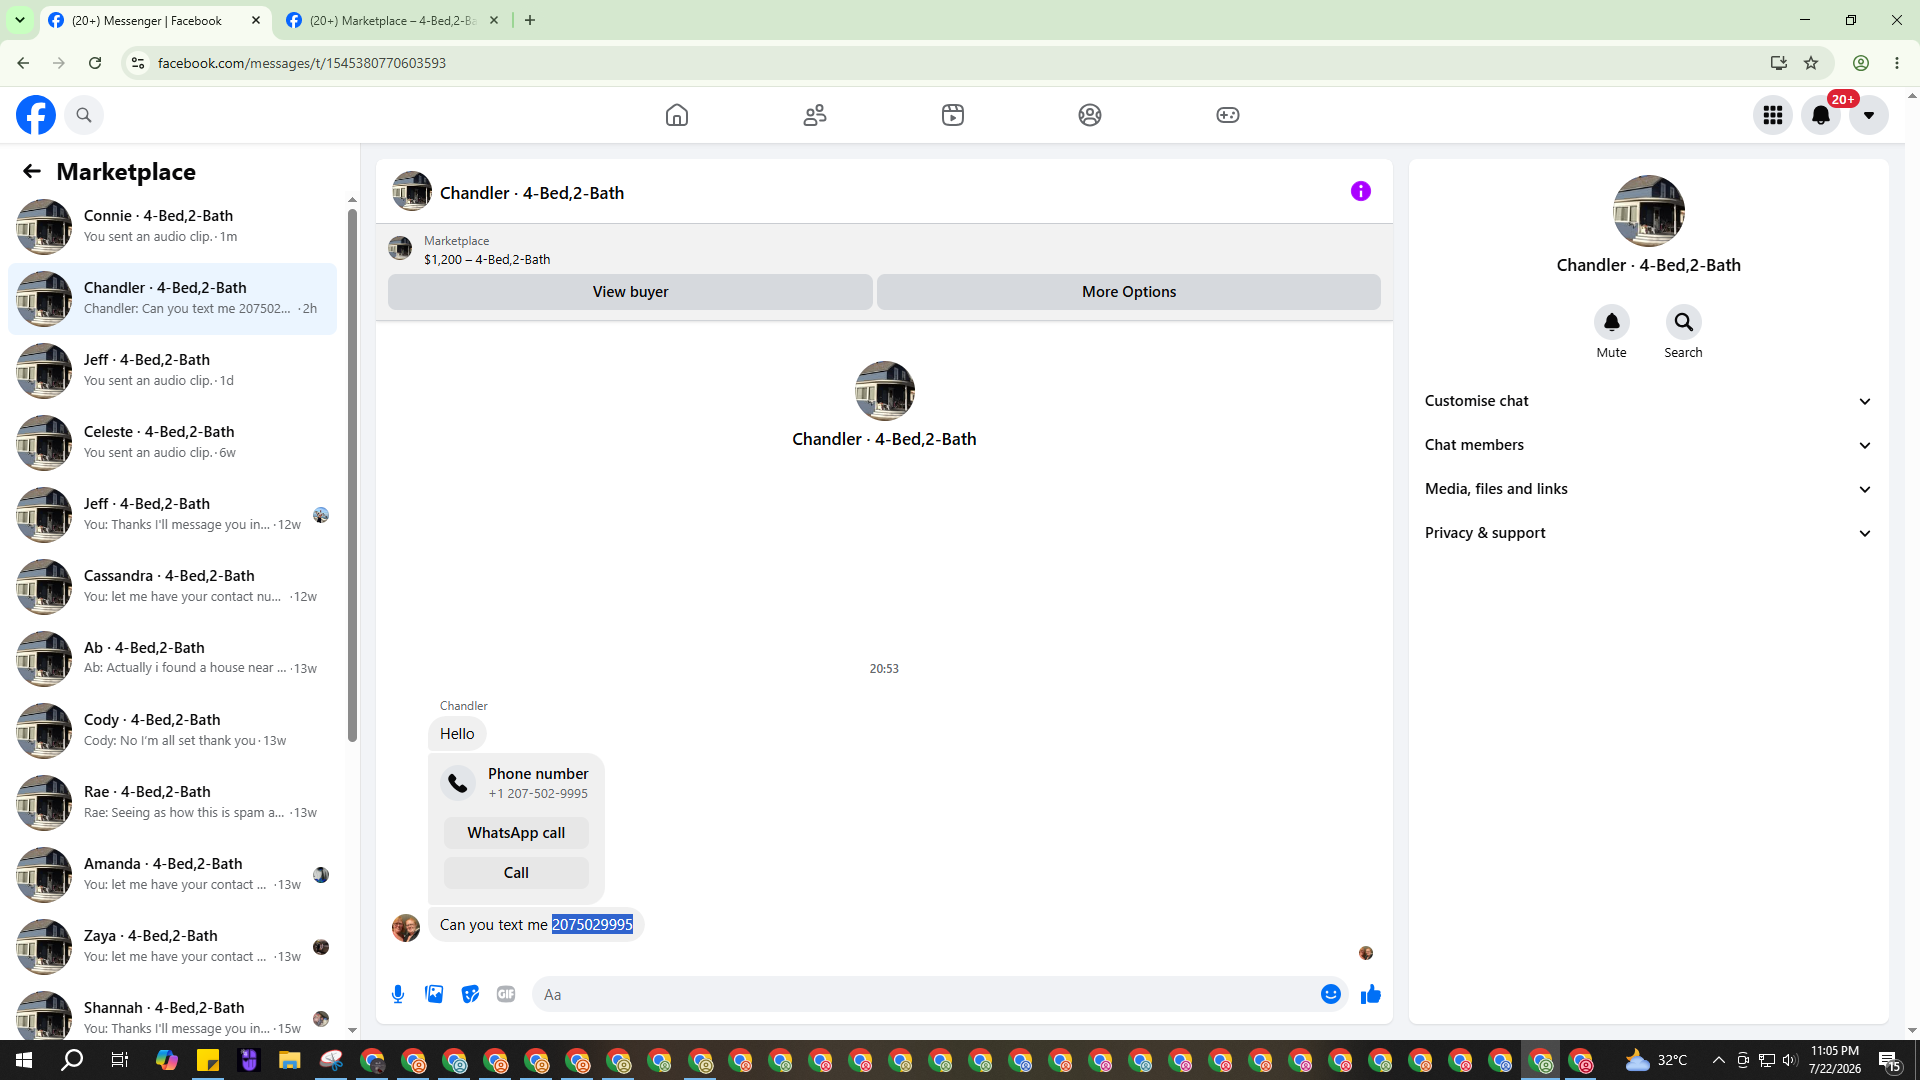Click the browser address bar URL
1920x1080 pixels.
coord(302,63)
